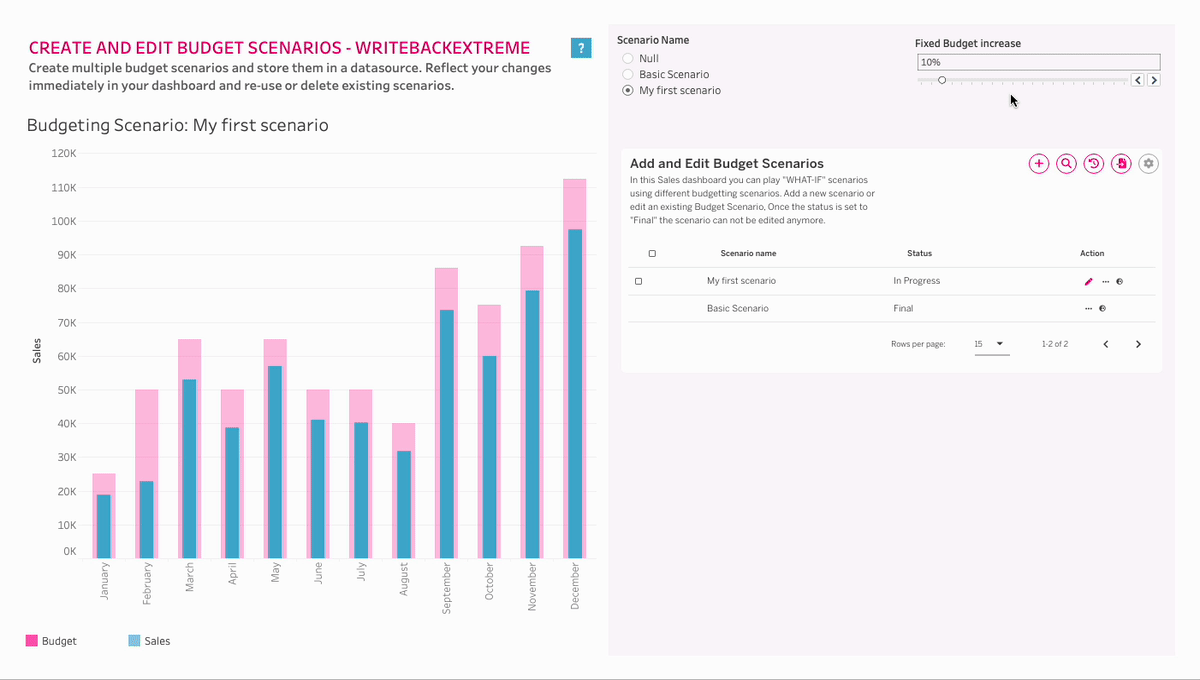1200x680 pixels.
Task: Click the blue Sales bar for December
Action: pyautogui.click(x=575, y=394)
